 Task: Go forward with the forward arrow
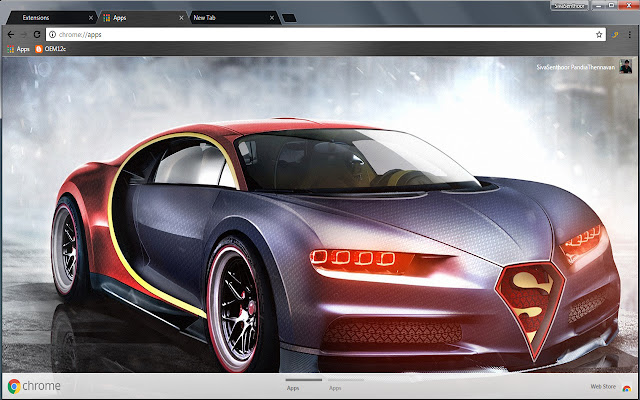[24, 35]
